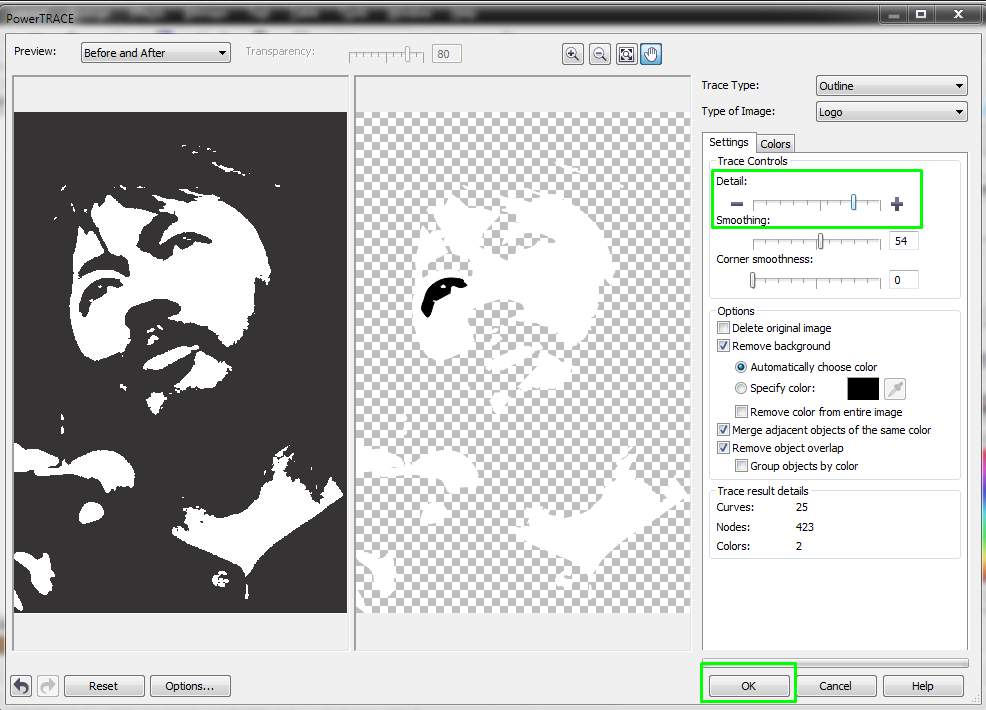This screenshot has height=710, width=986.
Task: Select the Pan hand tool
Action: coord(651,54)
